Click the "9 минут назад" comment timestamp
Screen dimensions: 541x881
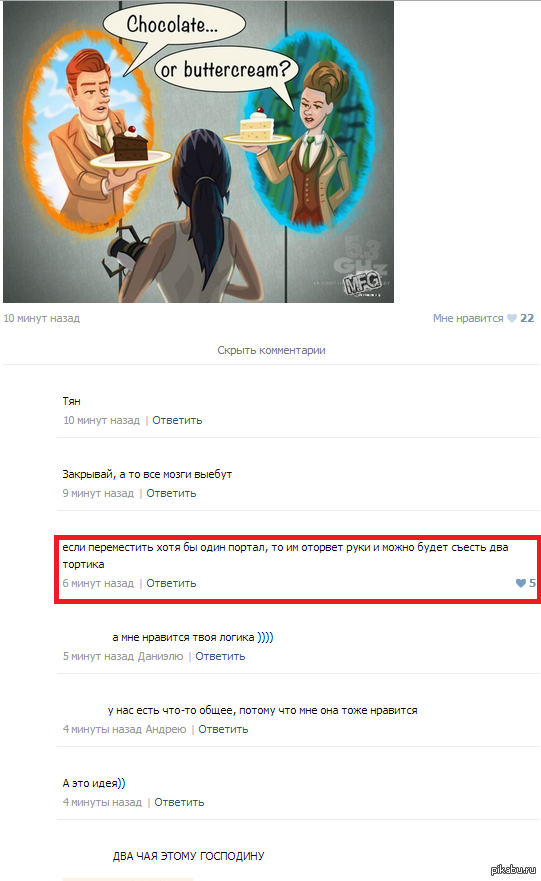98,493
